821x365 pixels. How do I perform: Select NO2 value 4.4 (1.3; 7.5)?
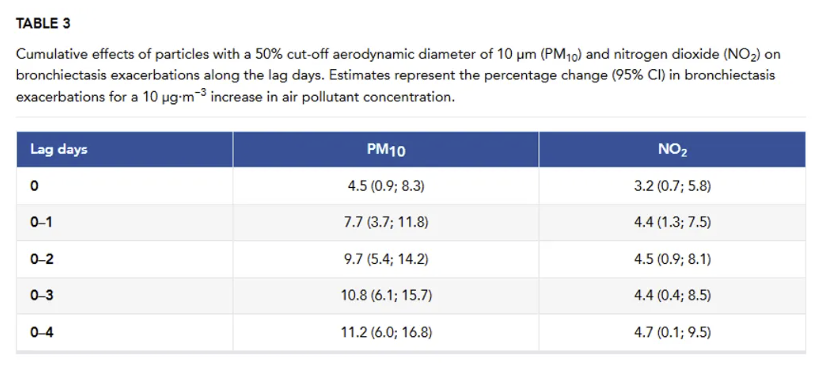click(672, 223)
